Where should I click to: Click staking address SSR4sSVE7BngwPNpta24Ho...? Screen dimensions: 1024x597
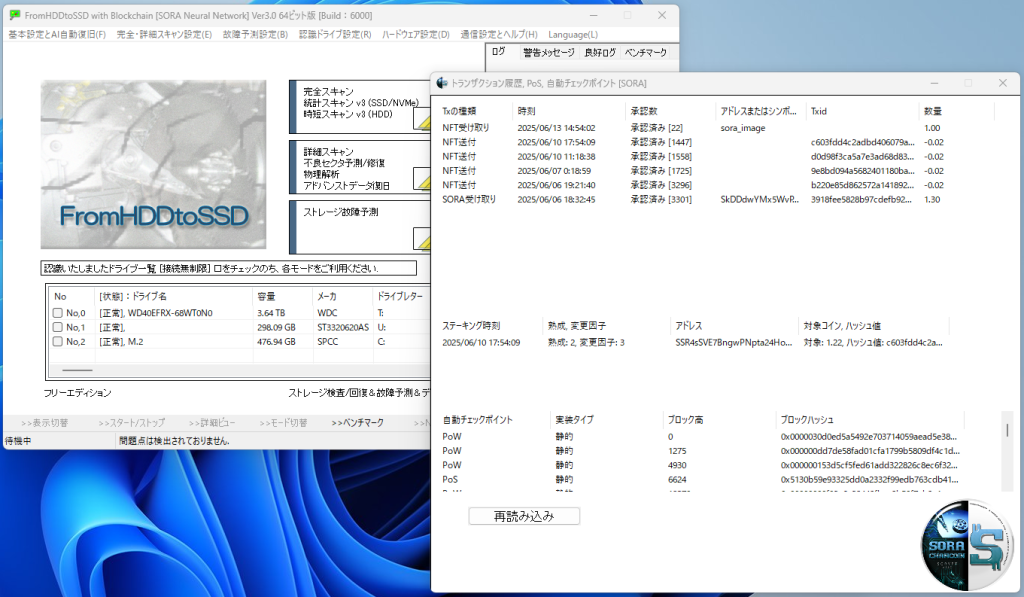point(733,342)
